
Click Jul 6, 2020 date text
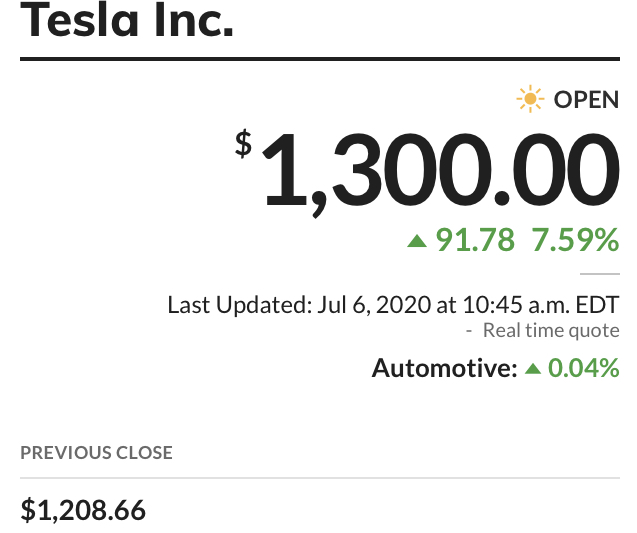click(x=374, y=305)
